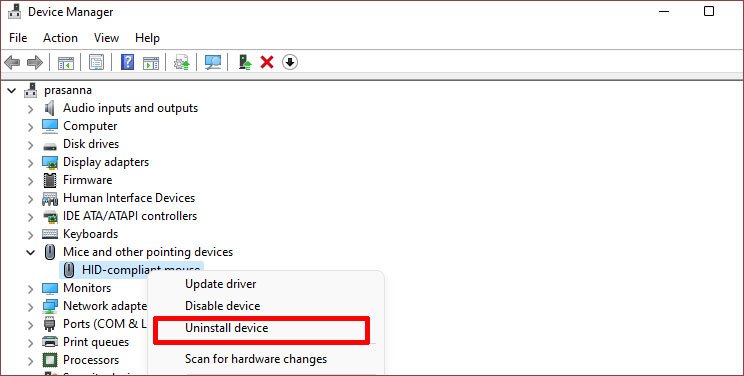Image resolution: width=744 pixels, height=376 pixels.
Task: Click the Scan for hardware changes monitor icon
Action: click(x=213, y=62)
